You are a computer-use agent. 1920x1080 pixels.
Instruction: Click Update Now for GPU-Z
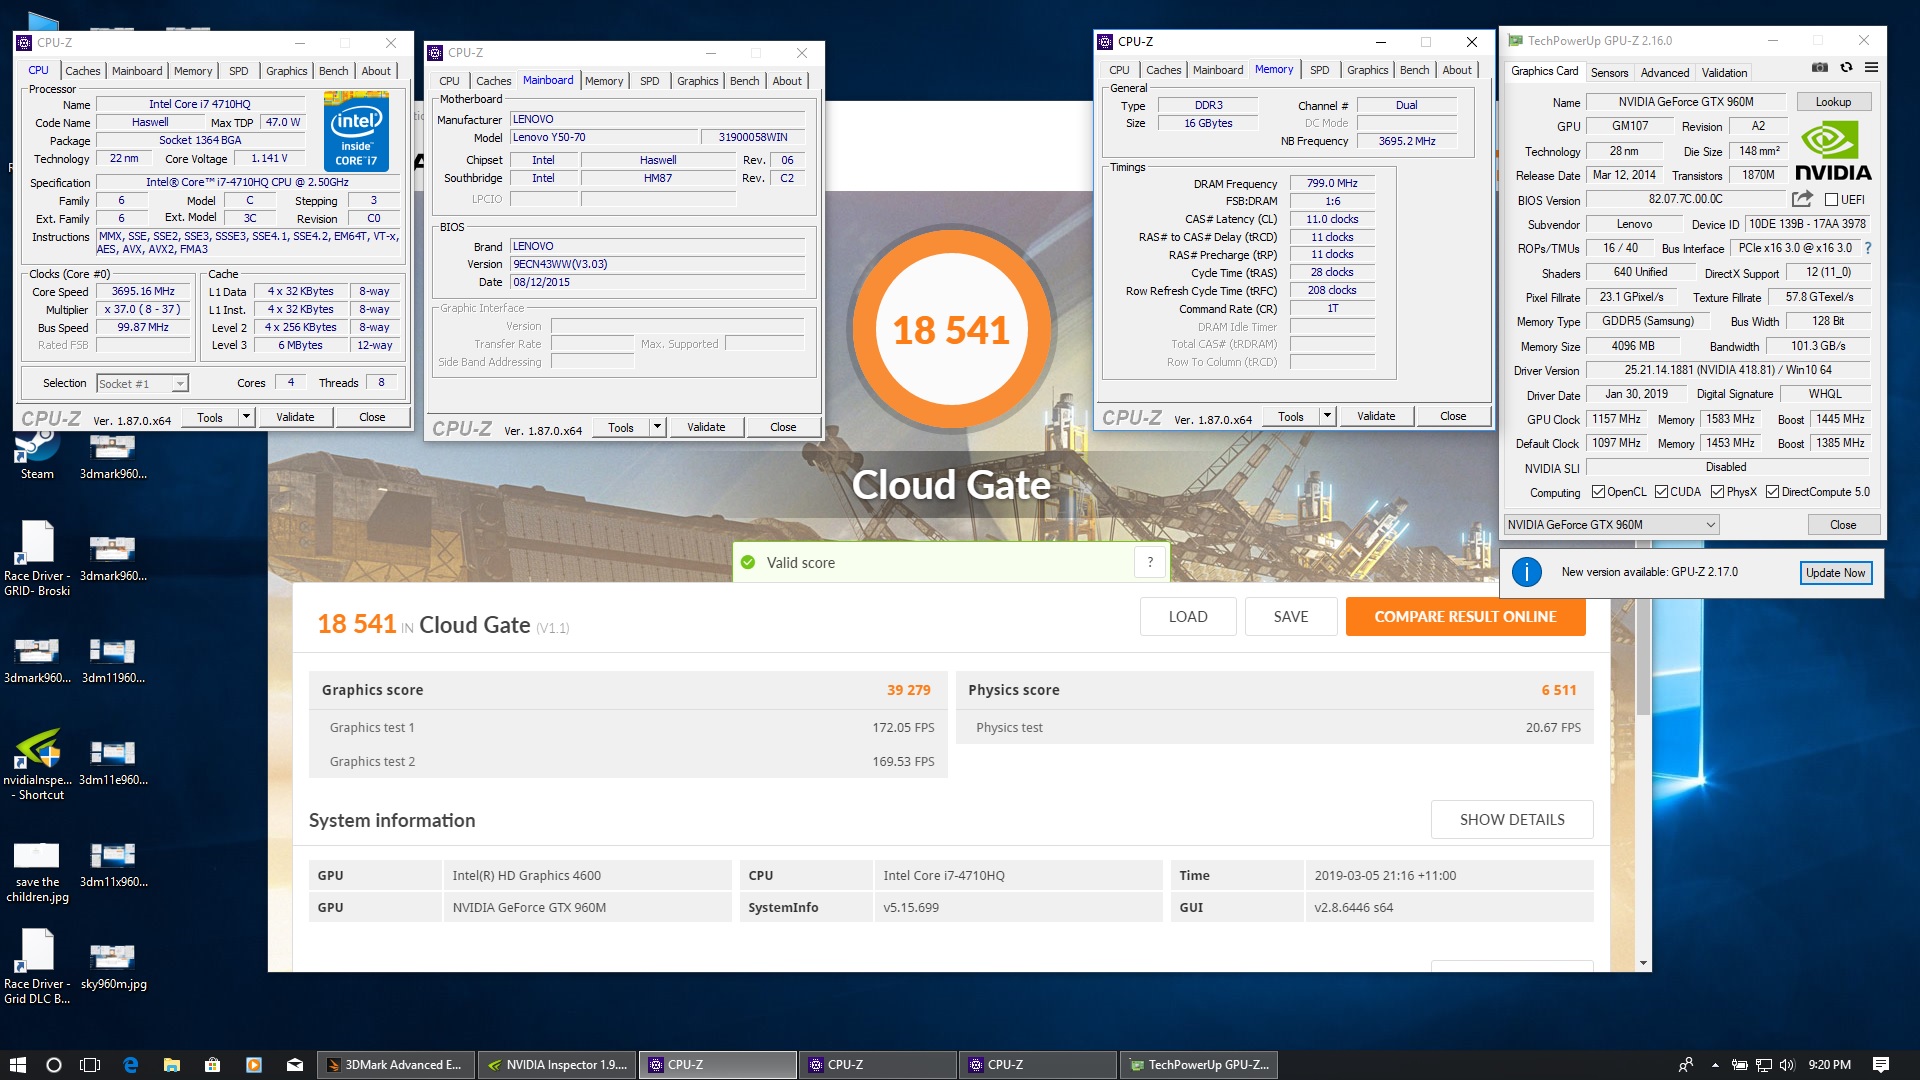[1835, 573]
